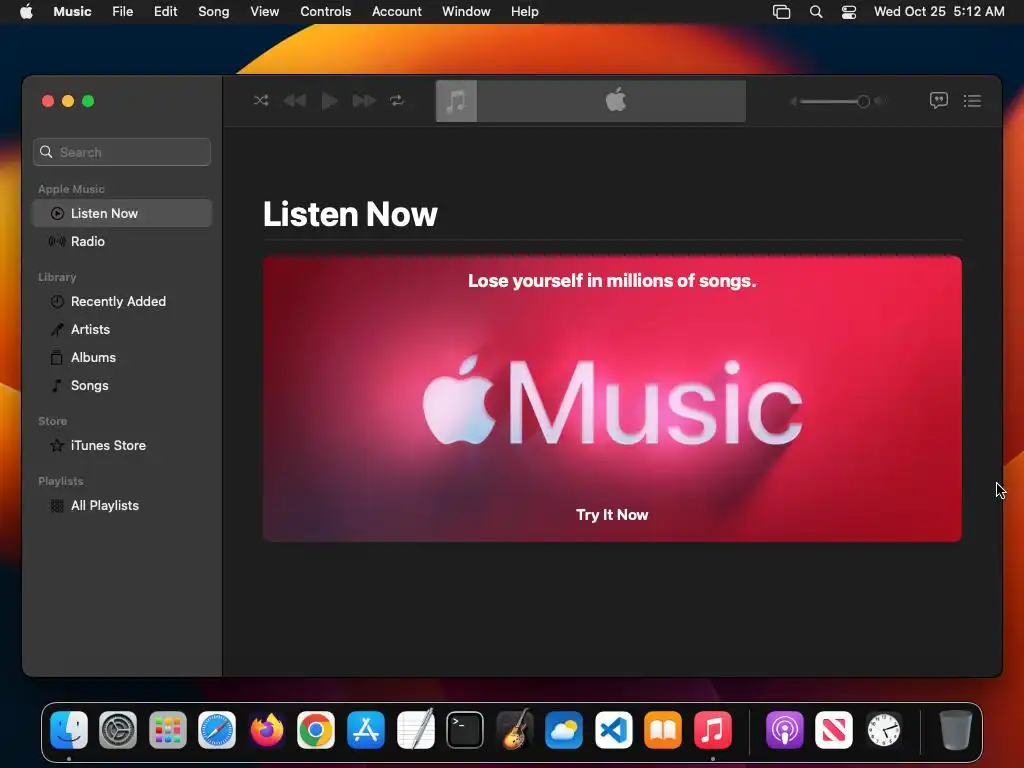Open News from the Dock
The image size is (1024, 768).
pyautogui.click(x=834, y=729)
